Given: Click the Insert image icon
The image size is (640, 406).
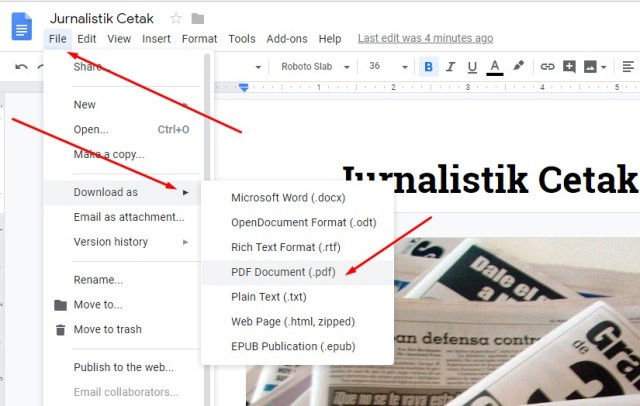Looking at the screenshot, I should (x=591, y=67).
